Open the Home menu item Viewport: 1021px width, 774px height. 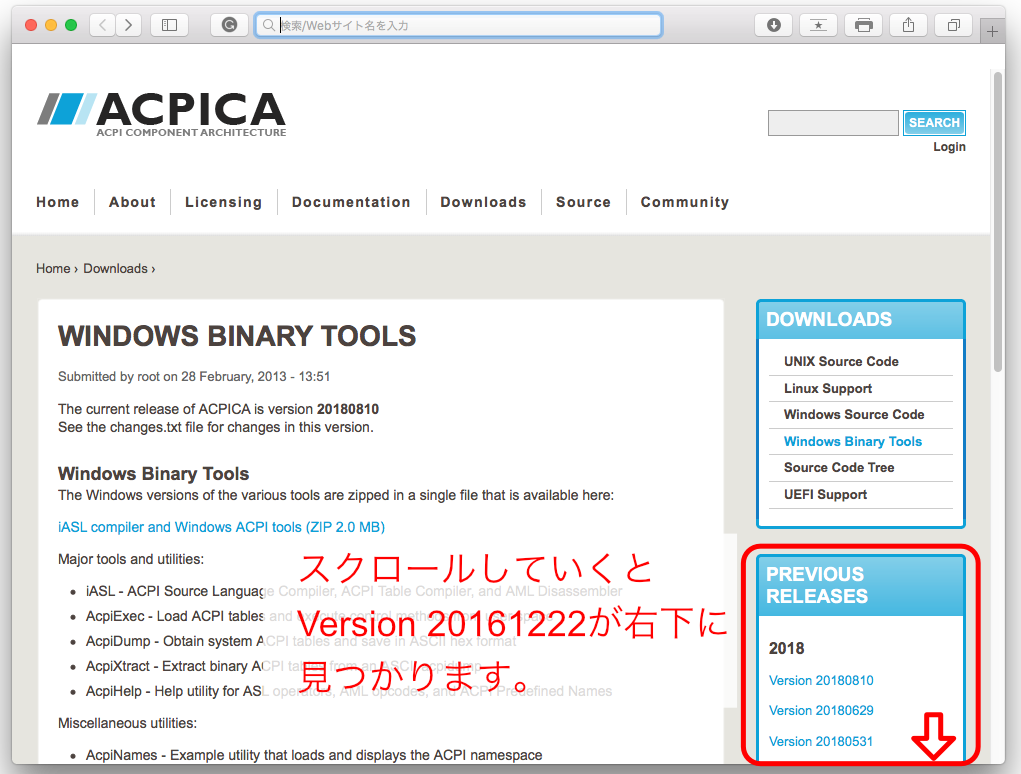tap(57, 202)
